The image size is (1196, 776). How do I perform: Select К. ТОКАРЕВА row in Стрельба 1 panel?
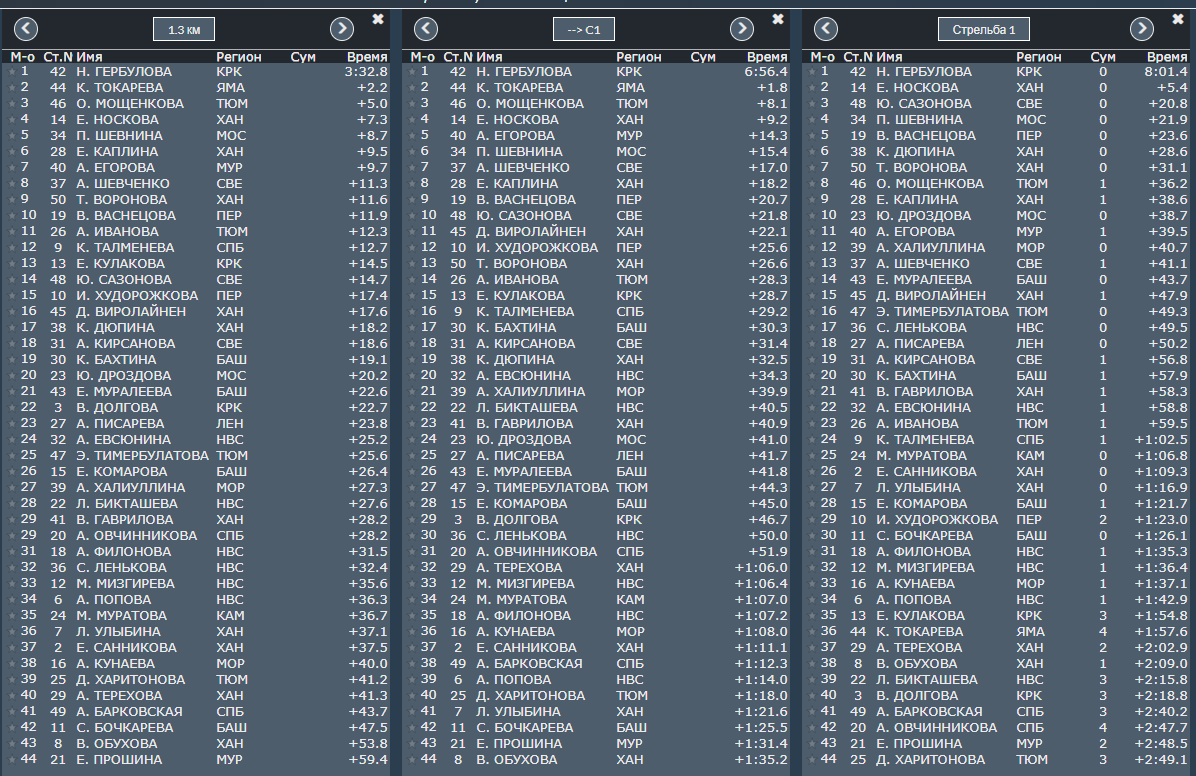[x=998, y=632]
